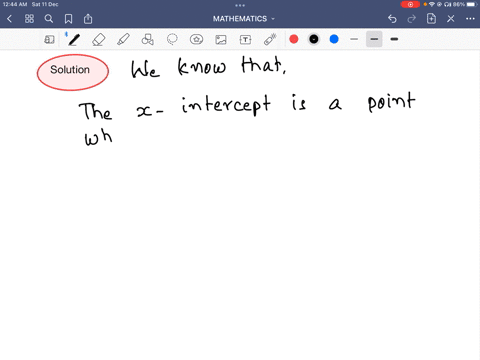Open the search magnifier tool
Screen dimensions: 480x360
pyautogui.click(x=49, y=19)
